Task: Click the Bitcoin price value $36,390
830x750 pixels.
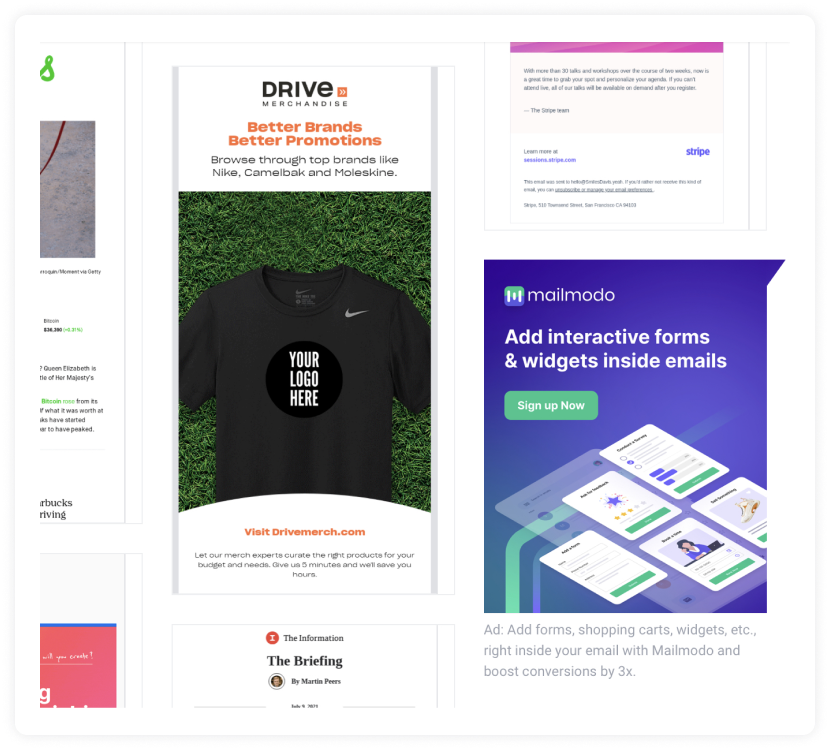Action: tap(52, 330)
